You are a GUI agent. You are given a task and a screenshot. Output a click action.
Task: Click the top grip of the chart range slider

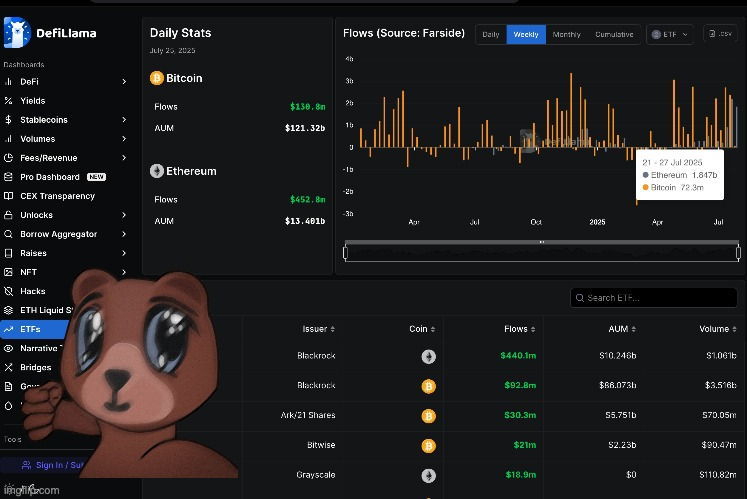click(x=542, y=242)
